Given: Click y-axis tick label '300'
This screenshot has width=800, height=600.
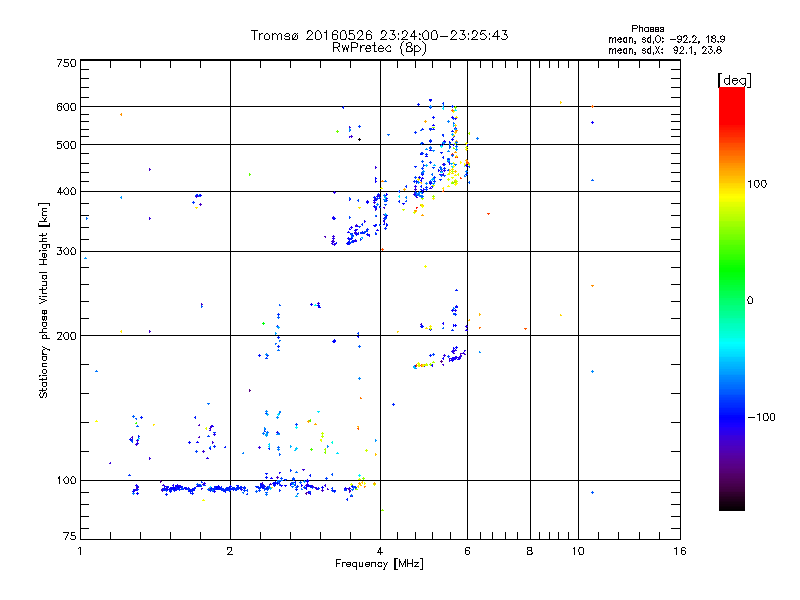Looking at the screenshot, I should click(66, 252).
